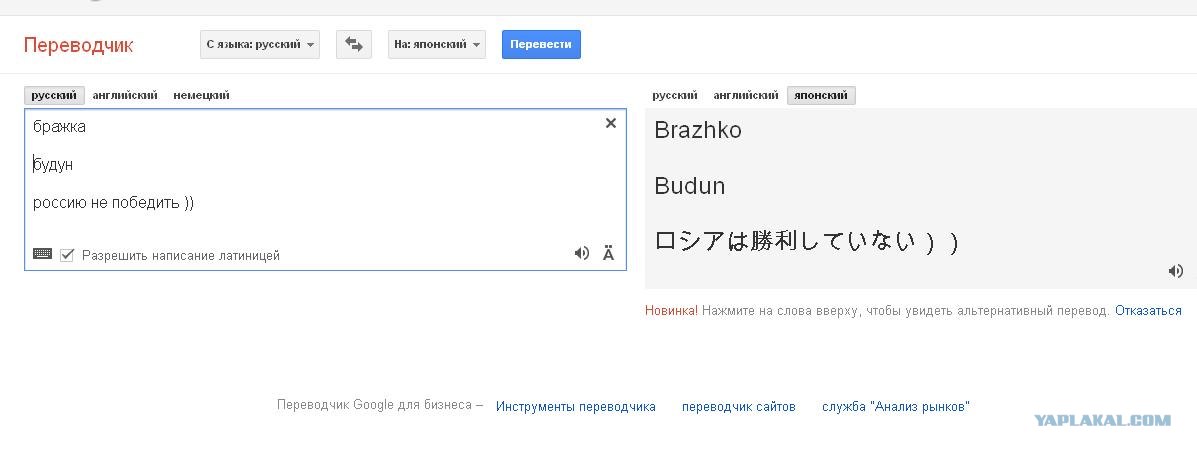
Task: Open "С языка: русский" dropdown
Action: pyautogui.click(x=260, y=44)
